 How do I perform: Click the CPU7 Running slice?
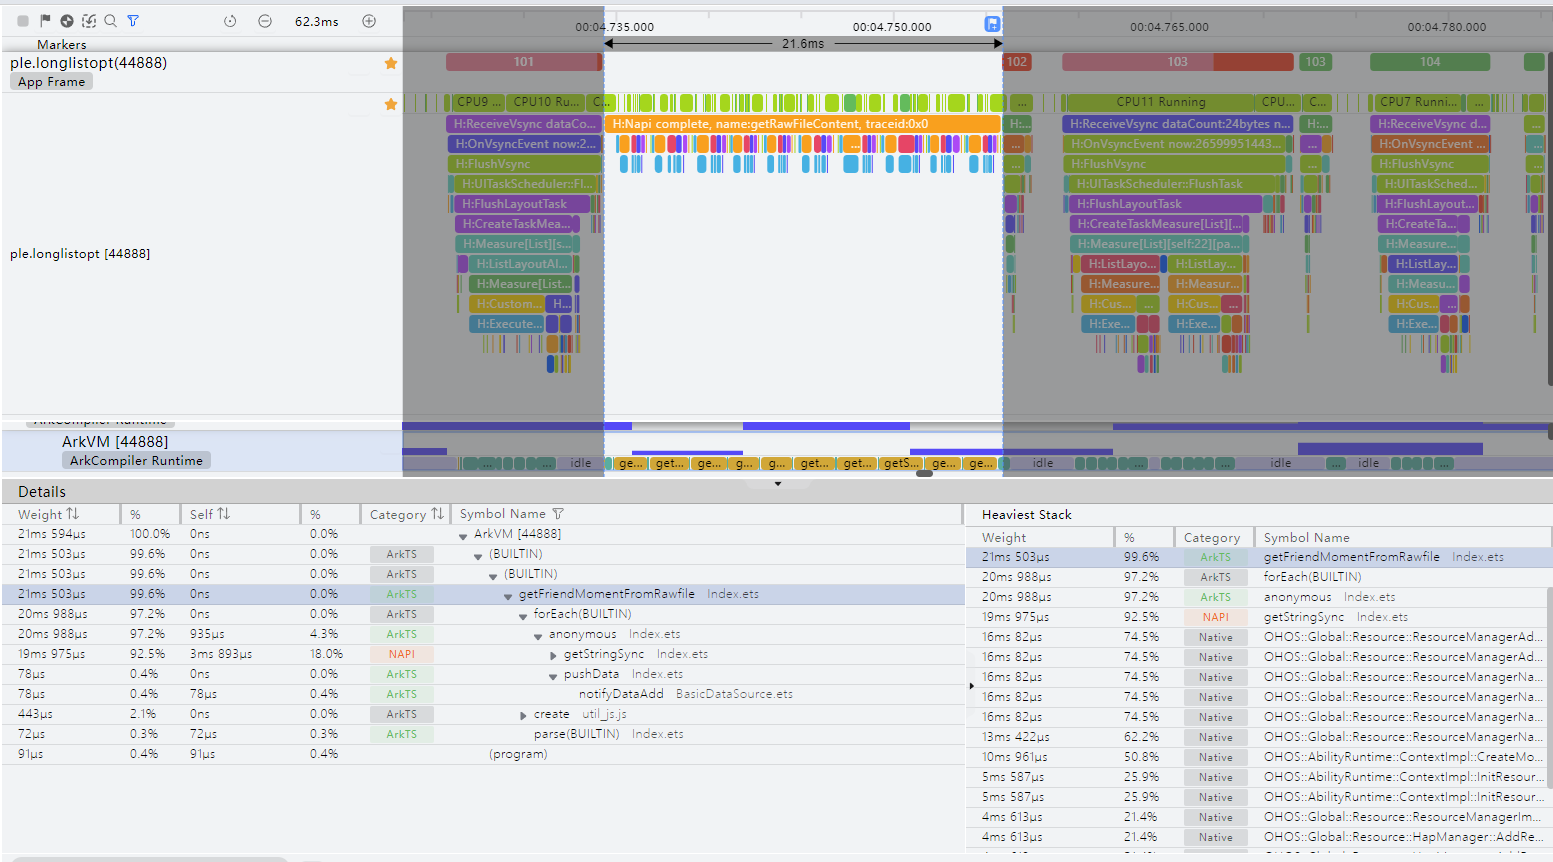point(1418,102)
